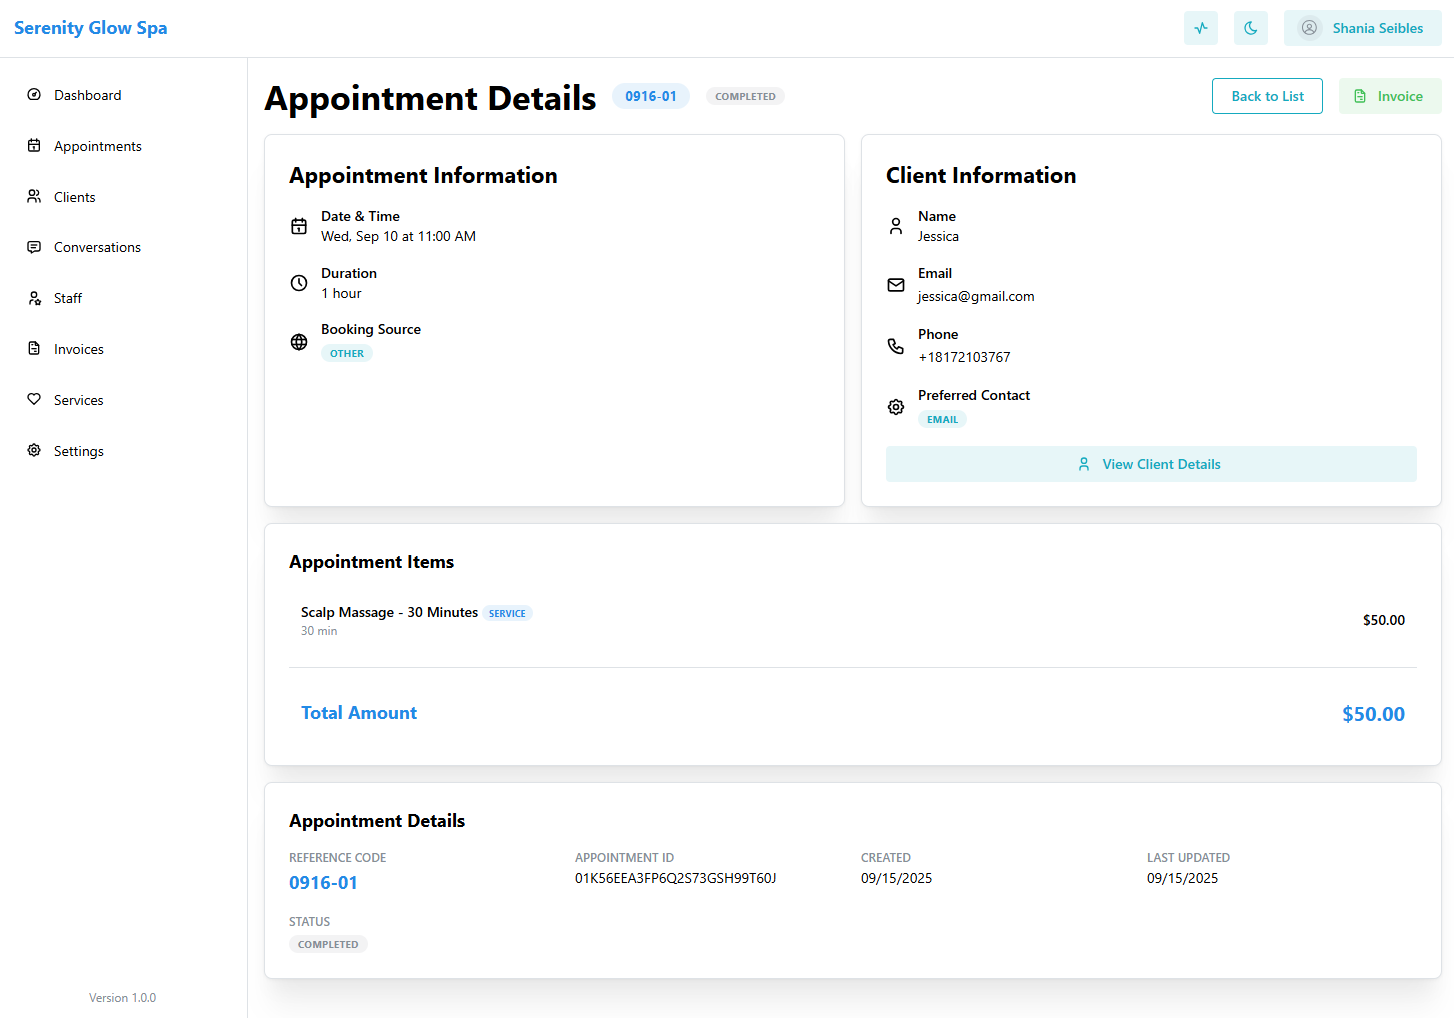
Task: Click the Staff icon in sidebar
Action: (x=34, y=298)
